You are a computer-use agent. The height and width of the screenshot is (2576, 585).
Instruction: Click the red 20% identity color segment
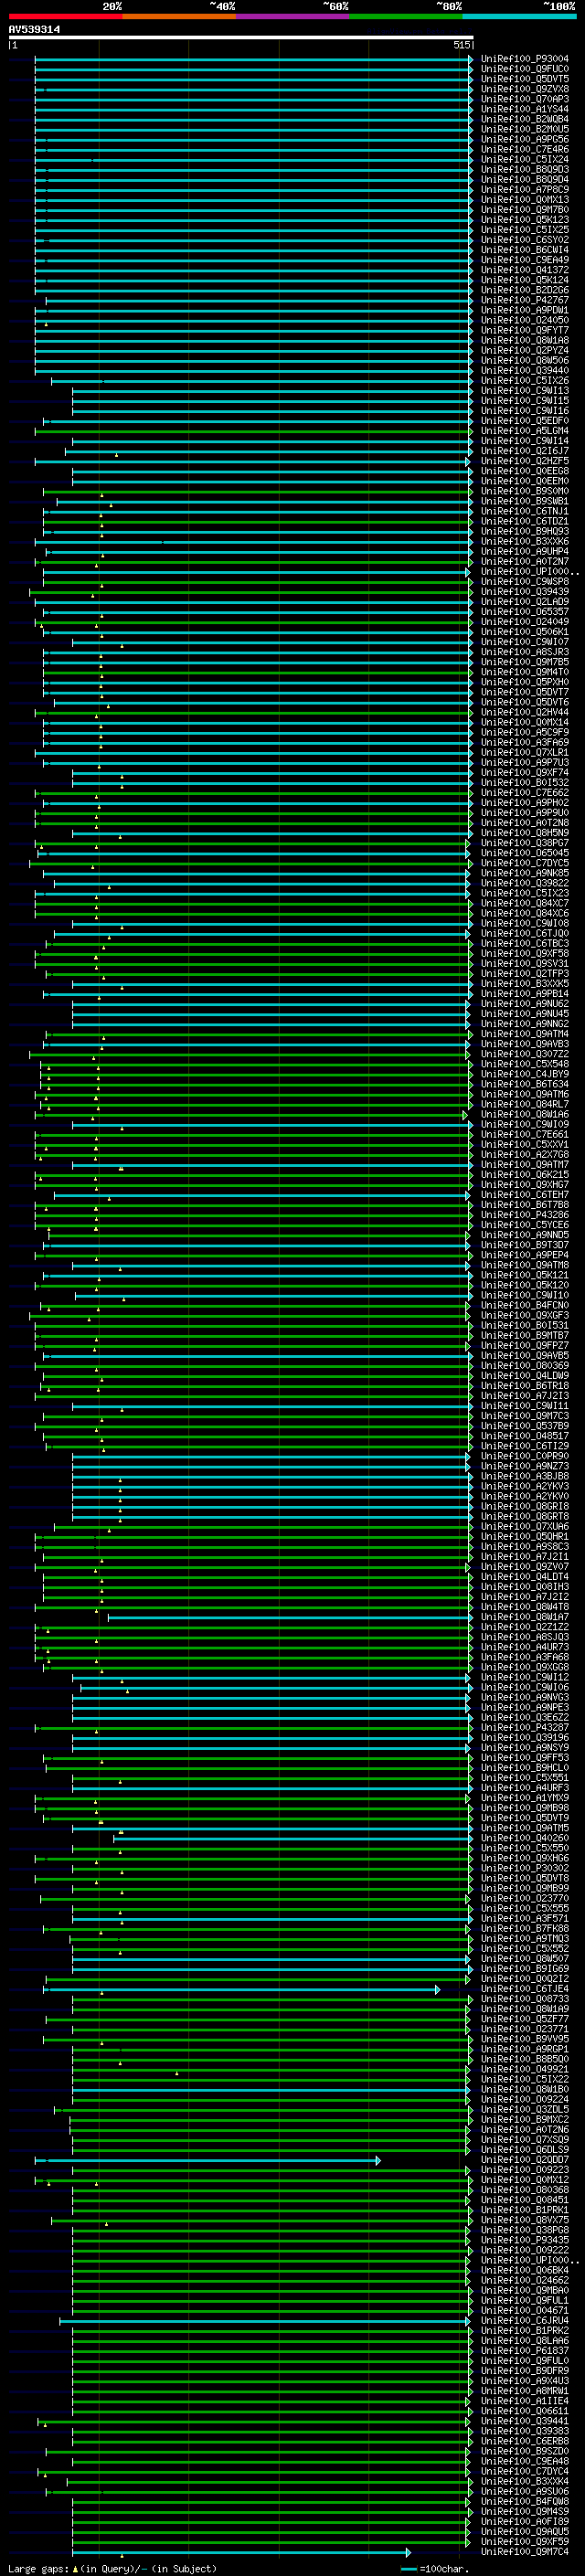65,16
